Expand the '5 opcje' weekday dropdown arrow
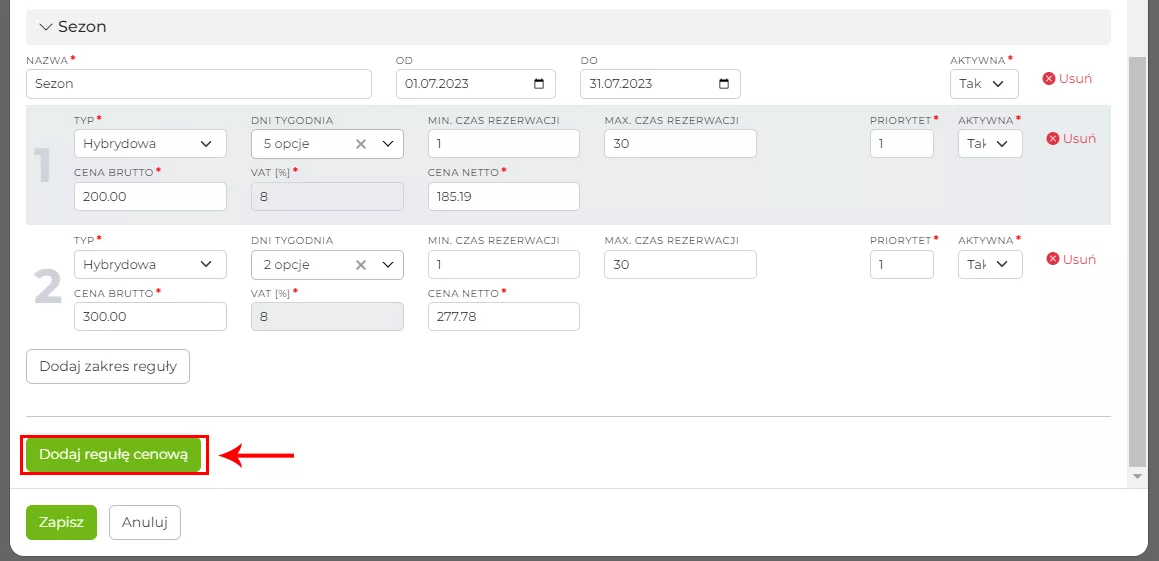 tap(387, 144)
